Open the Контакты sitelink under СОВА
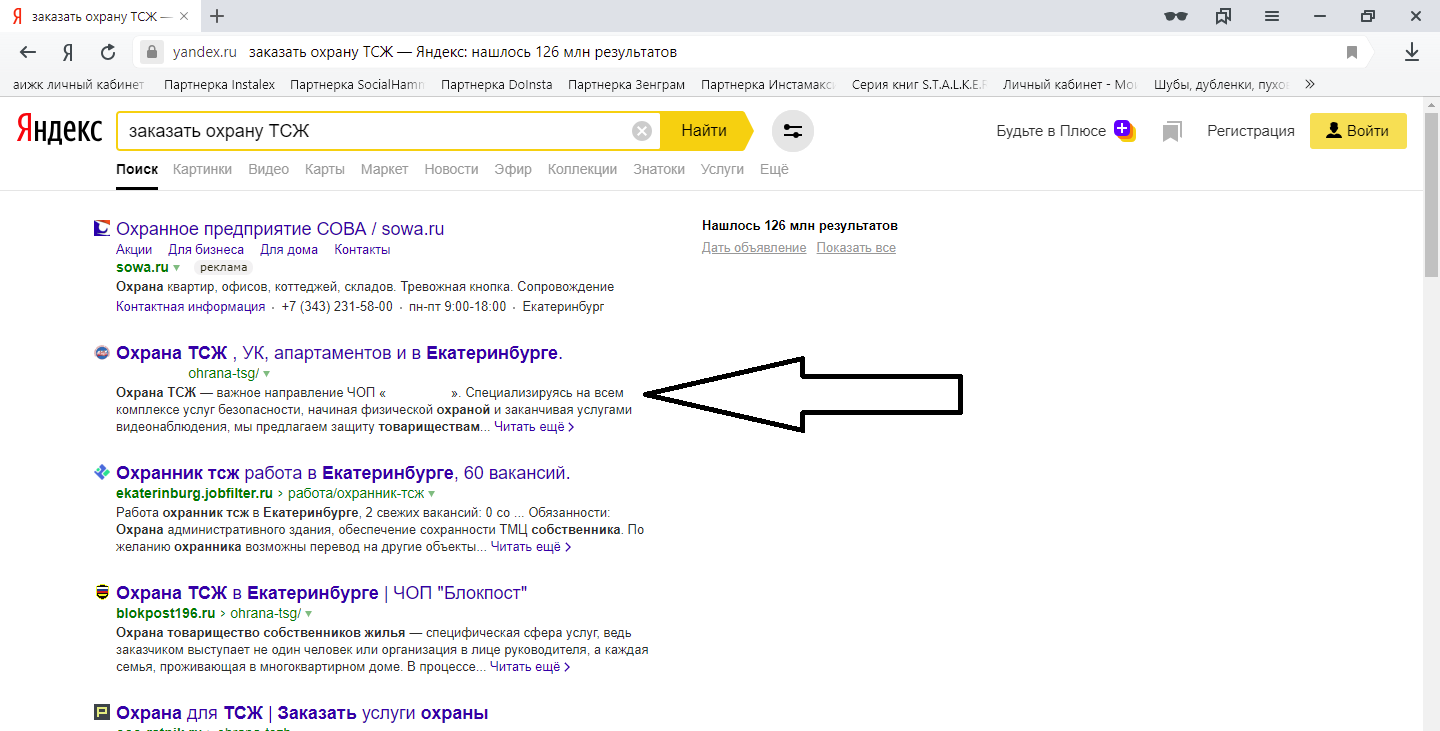Screen dimensions: 1440x731 (362, 250)
